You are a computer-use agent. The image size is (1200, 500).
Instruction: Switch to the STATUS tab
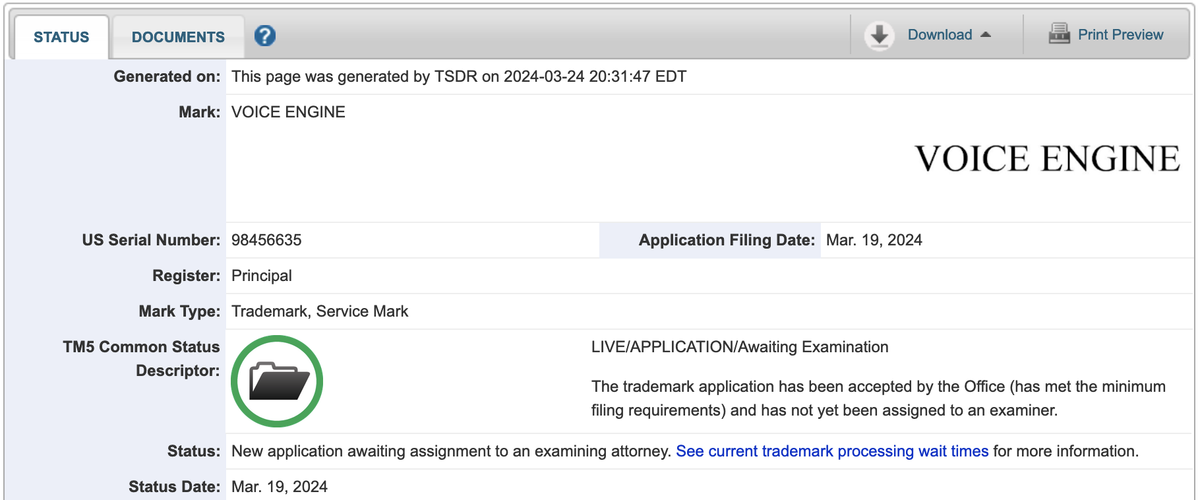[x=61, y=37]
